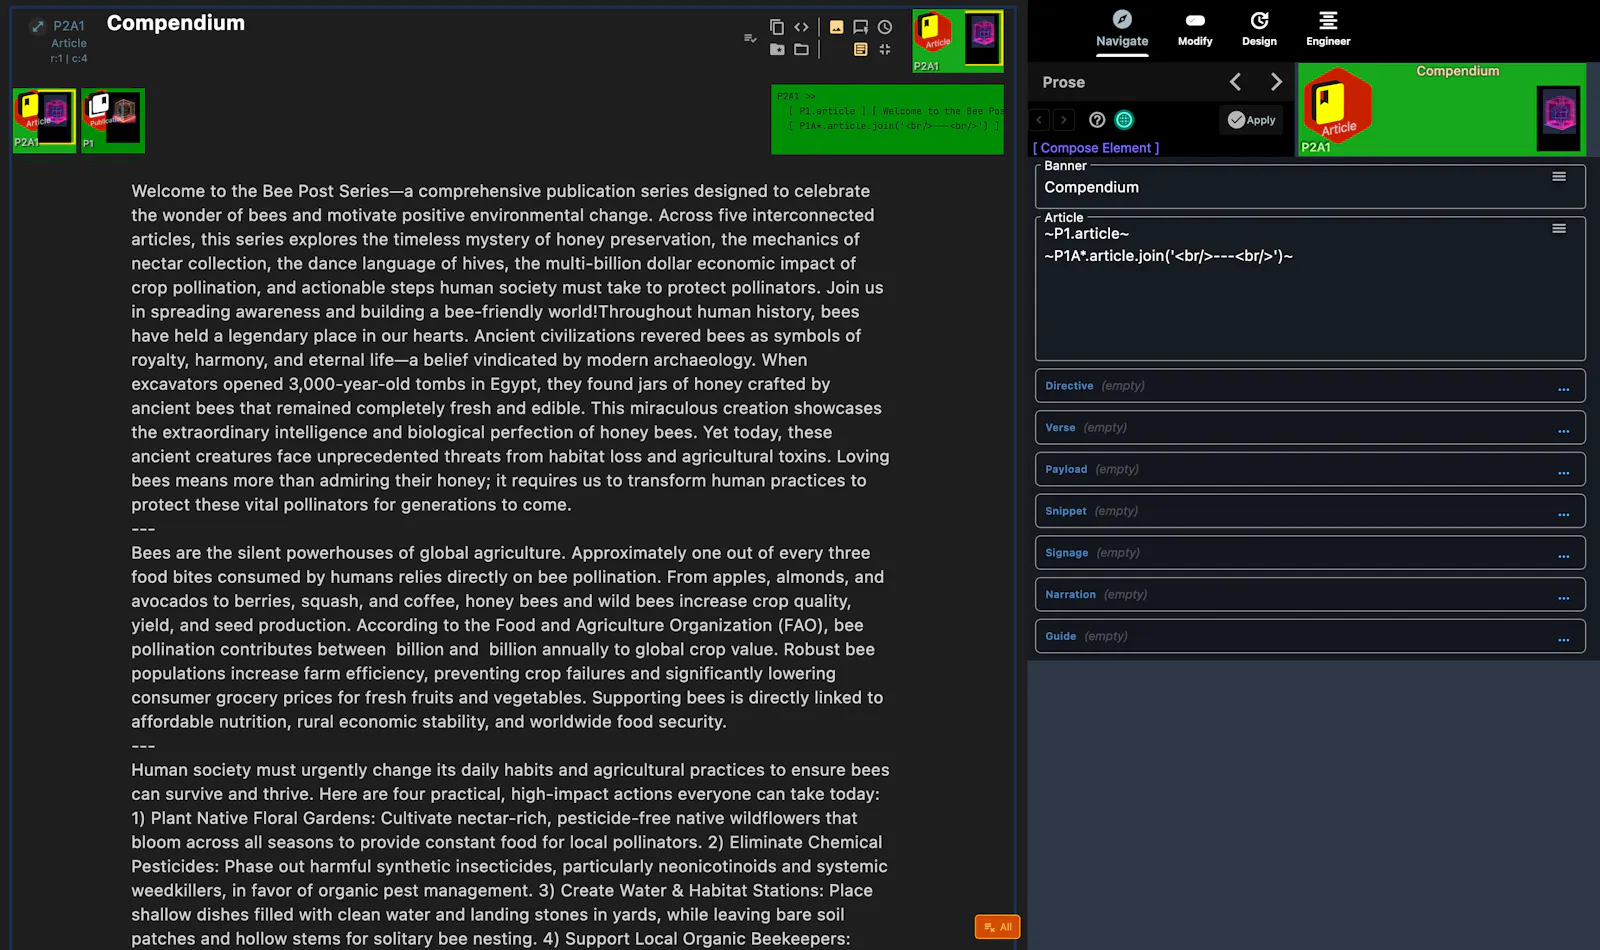Click the small back arrow under Prose
1600x950 pixels.
pyautogui.click(x=1040, y=120)
